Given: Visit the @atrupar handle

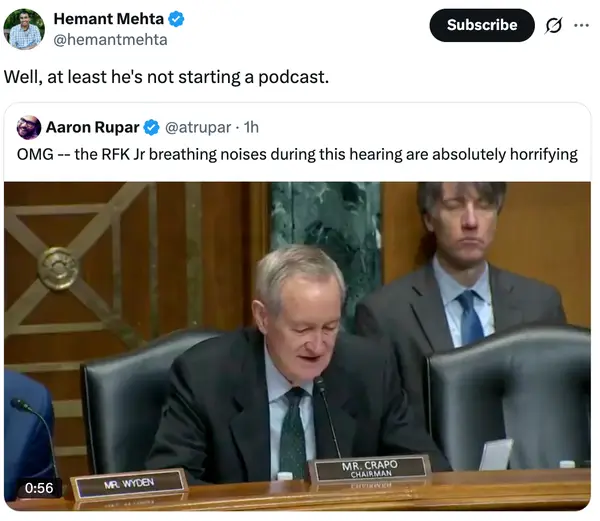Looking at the screenshot, I should point(198,127).
